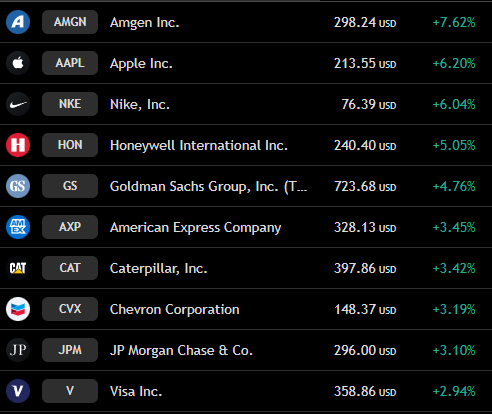Viewport: 492px width, 414px height.
Task: Click the red Honeywell H icon
Action: tap(18, 145)
